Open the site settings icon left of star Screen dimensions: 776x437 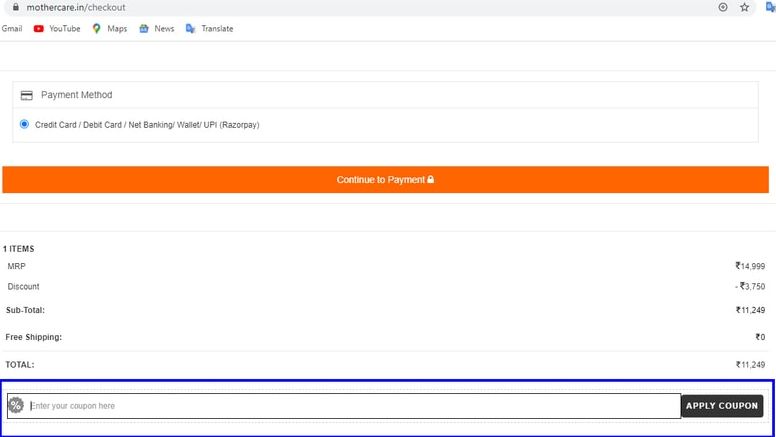pyautogui.click(x=723, y=7)
